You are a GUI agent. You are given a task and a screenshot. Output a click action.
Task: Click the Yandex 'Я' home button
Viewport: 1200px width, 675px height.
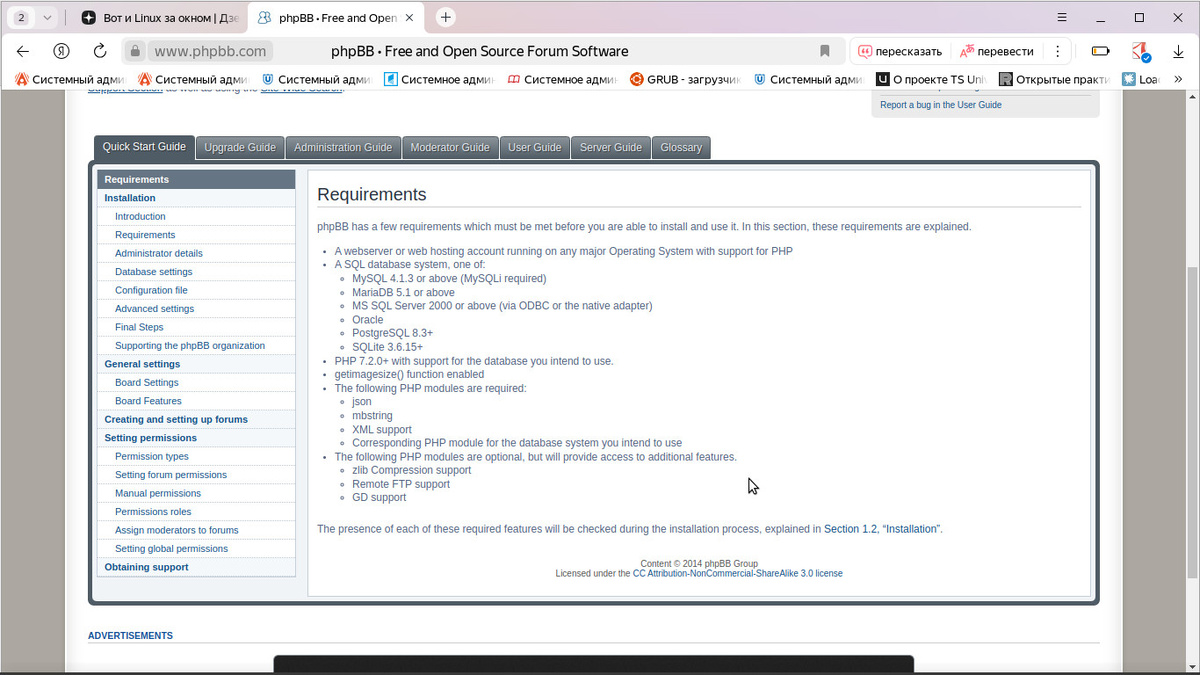61,51
